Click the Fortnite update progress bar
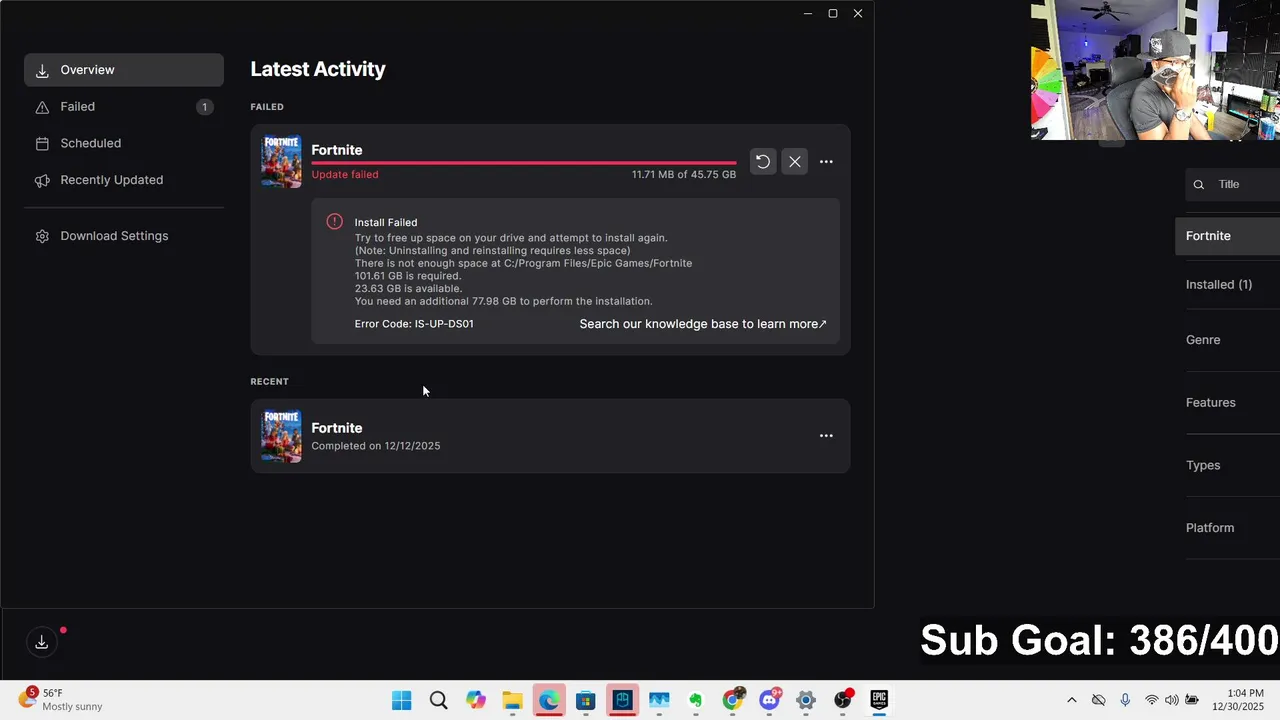Viewport: 1280px width, 720px height. [x=524, y=162]
